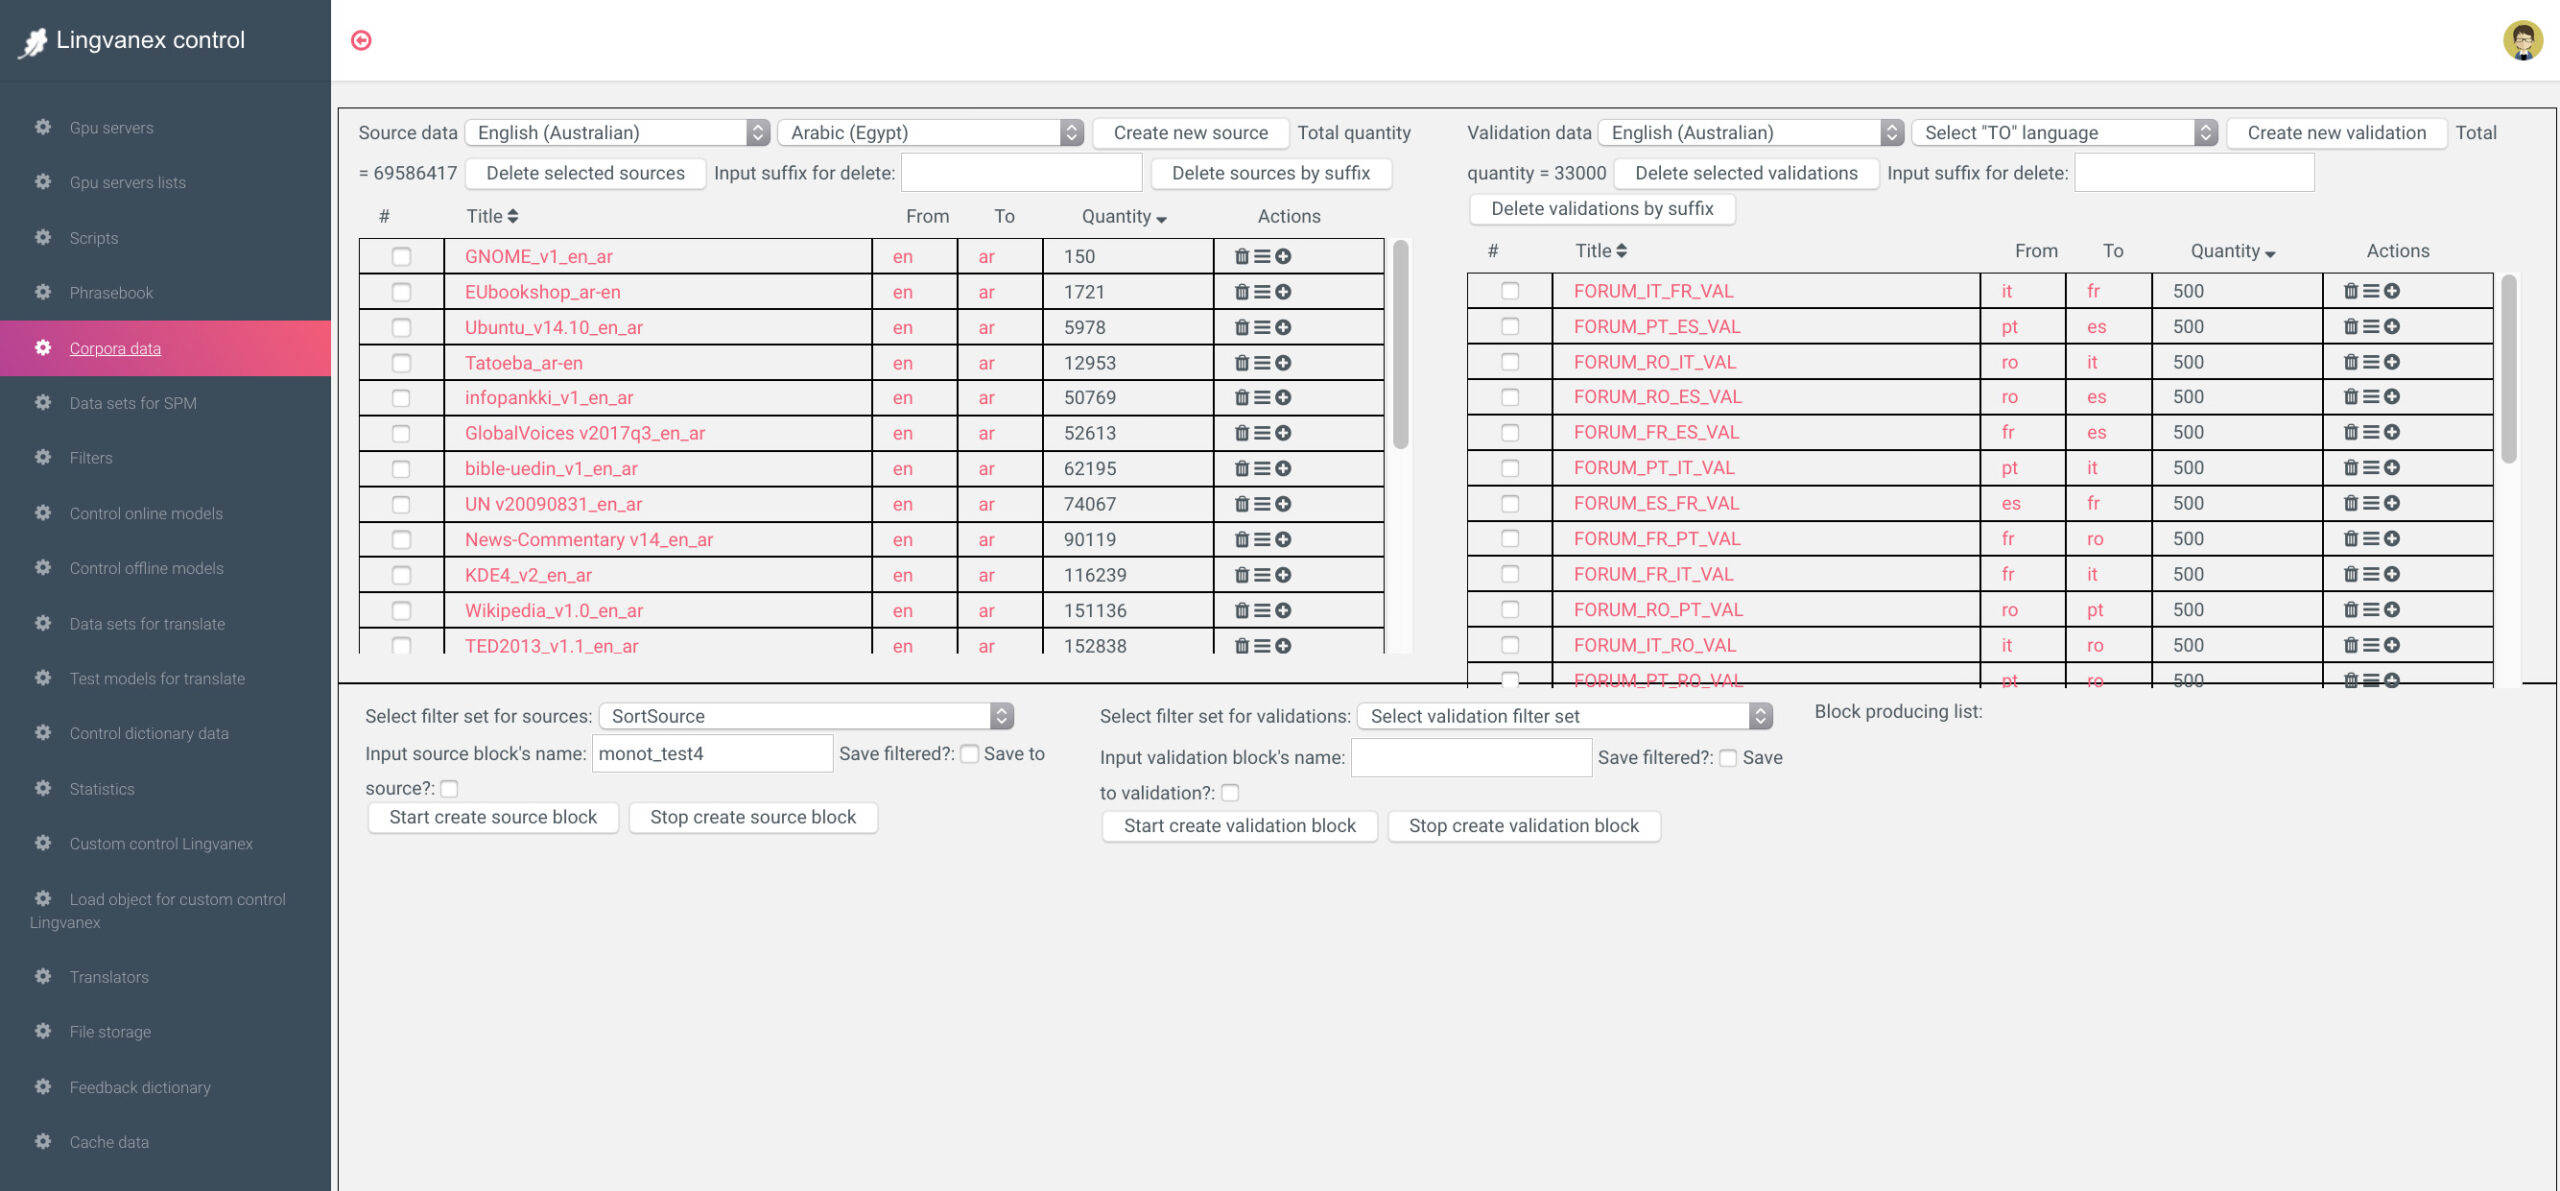Image resolution: width=2560 pixels, height=1191 pixels.
Task: Click the trash icon for GNOME_v1_en_ar
Action: click(1241, 256)
